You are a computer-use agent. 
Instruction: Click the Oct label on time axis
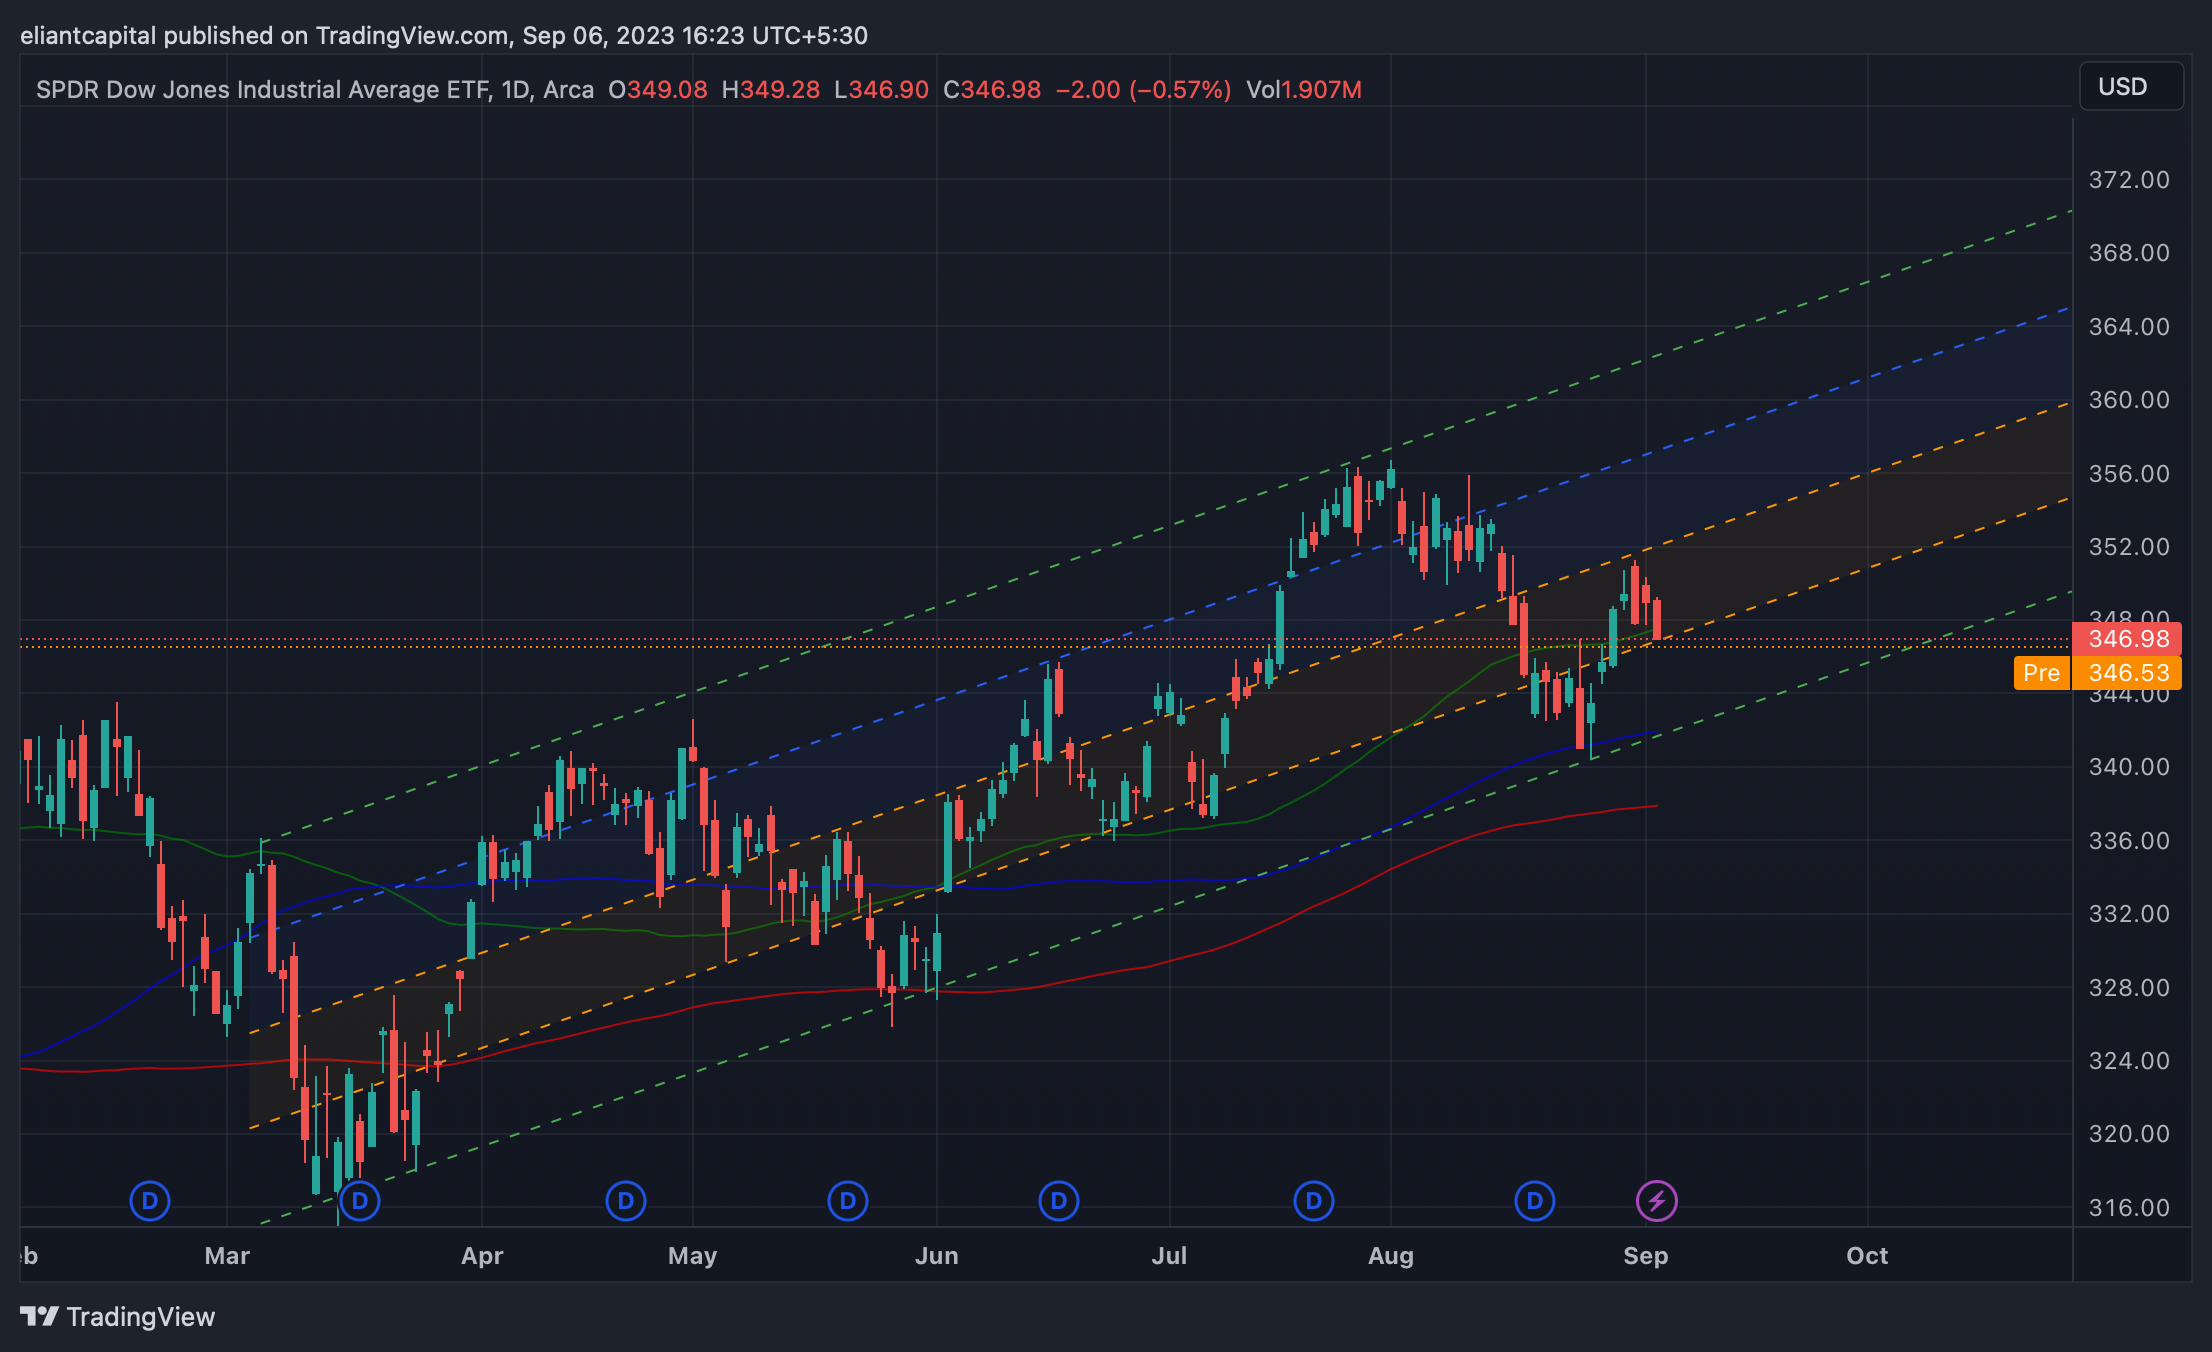(x=1866, y=1256)
